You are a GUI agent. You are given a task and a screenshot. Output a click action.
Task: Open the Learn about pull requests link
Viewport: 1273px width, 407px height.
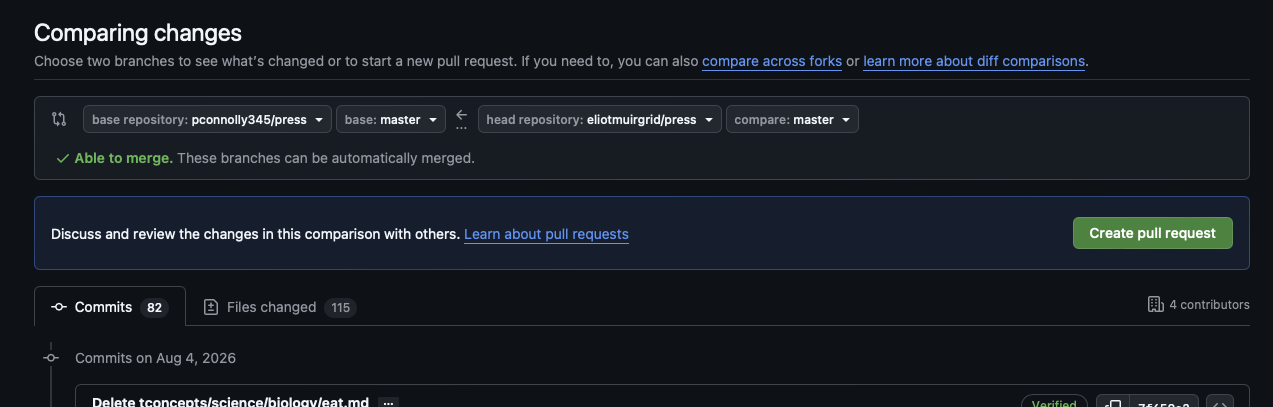point(546,234)
